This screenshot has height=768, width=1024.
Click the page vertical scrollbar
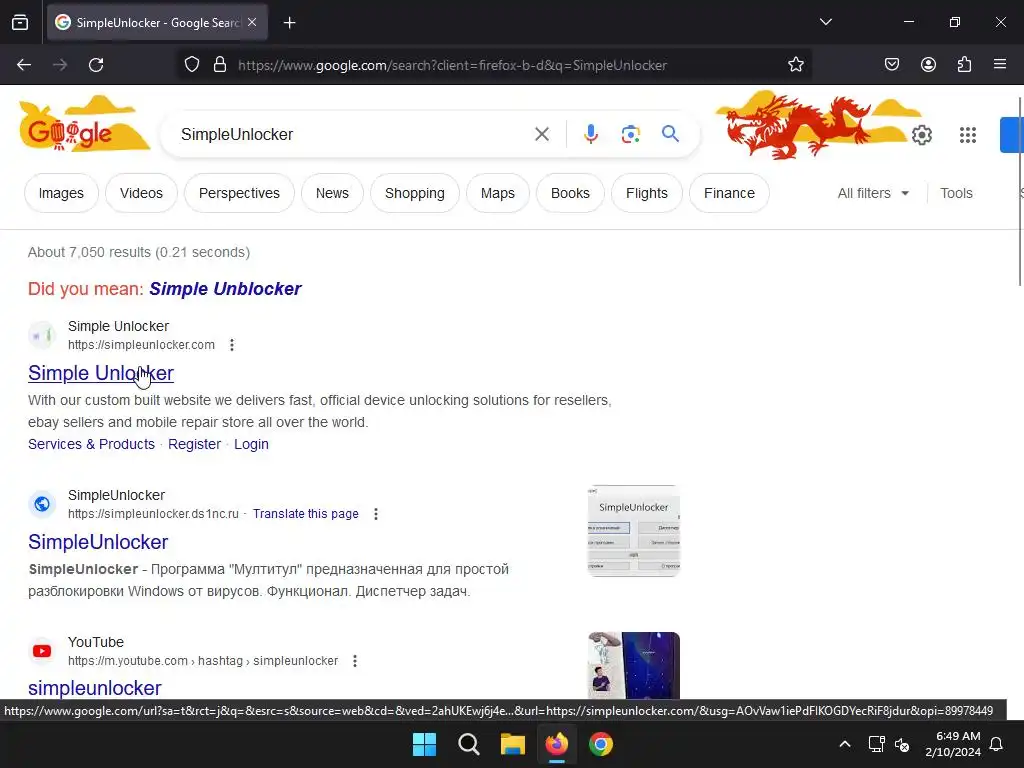(x=1019, y=191)
